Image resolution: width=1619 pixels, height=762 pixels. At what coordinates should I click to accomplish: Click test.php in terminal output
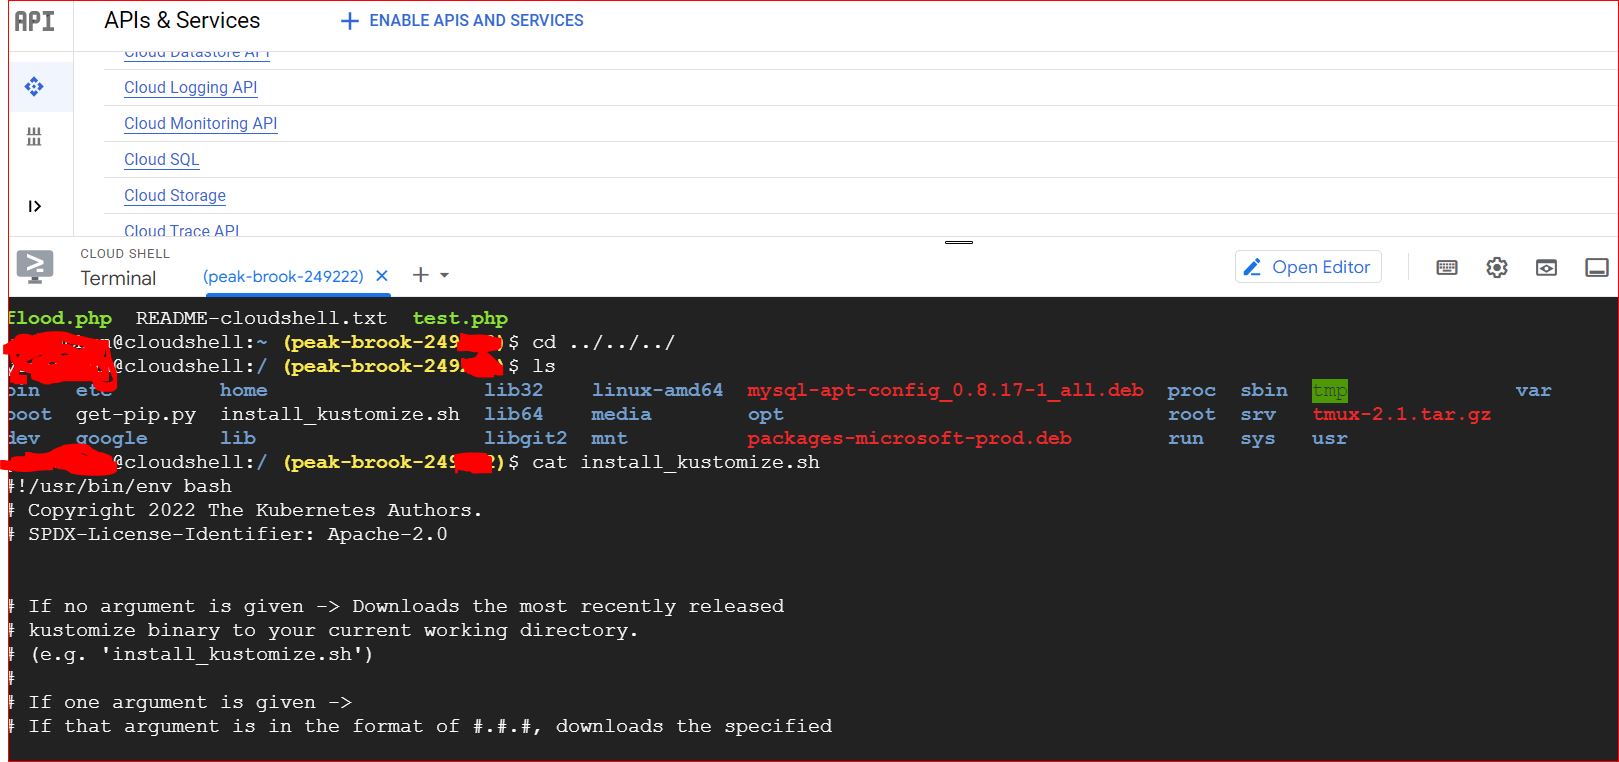[460, 319]
